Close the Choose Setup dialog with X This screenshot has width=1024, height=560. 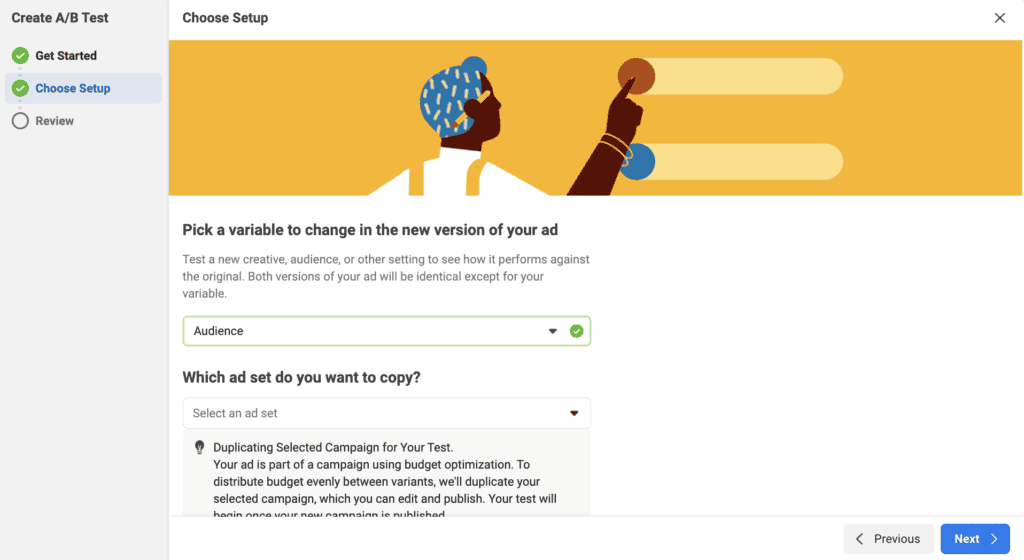coord(1000,18)
